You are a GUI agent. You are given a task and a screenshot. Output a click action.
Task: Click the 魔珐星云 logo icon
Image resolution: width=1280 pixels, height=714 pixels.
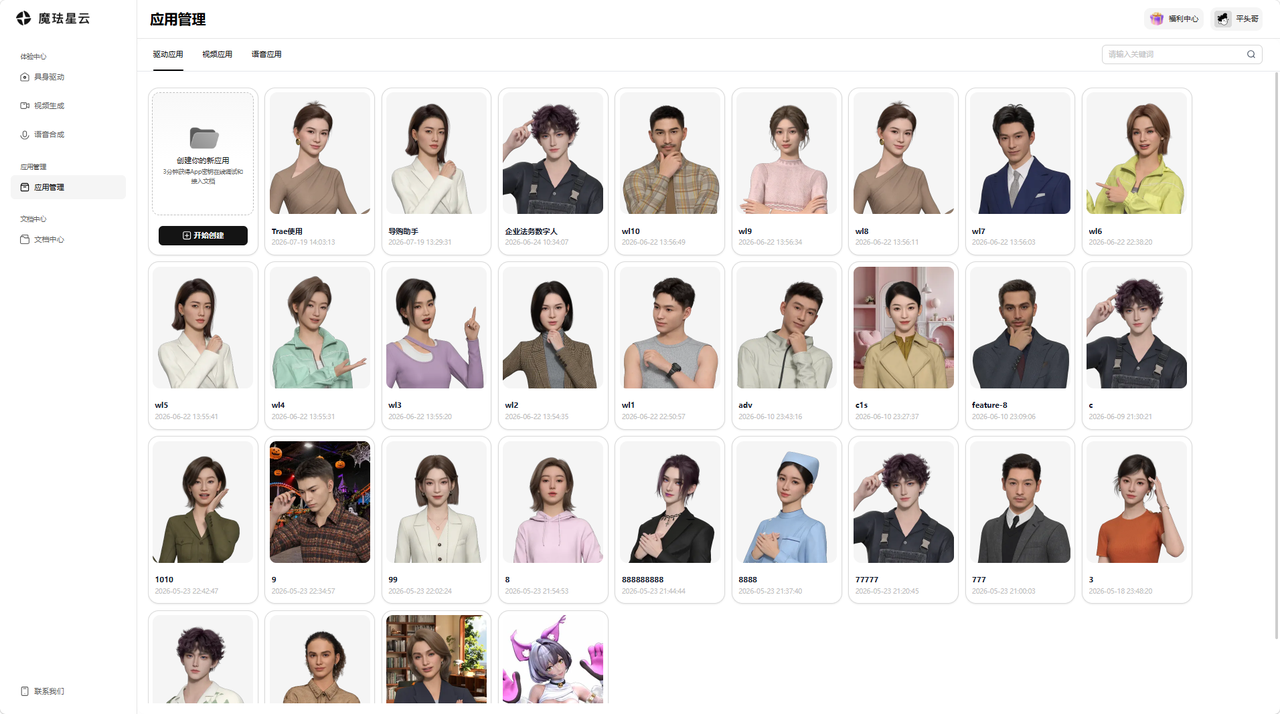pyautogui.click(x=24, y=18)
